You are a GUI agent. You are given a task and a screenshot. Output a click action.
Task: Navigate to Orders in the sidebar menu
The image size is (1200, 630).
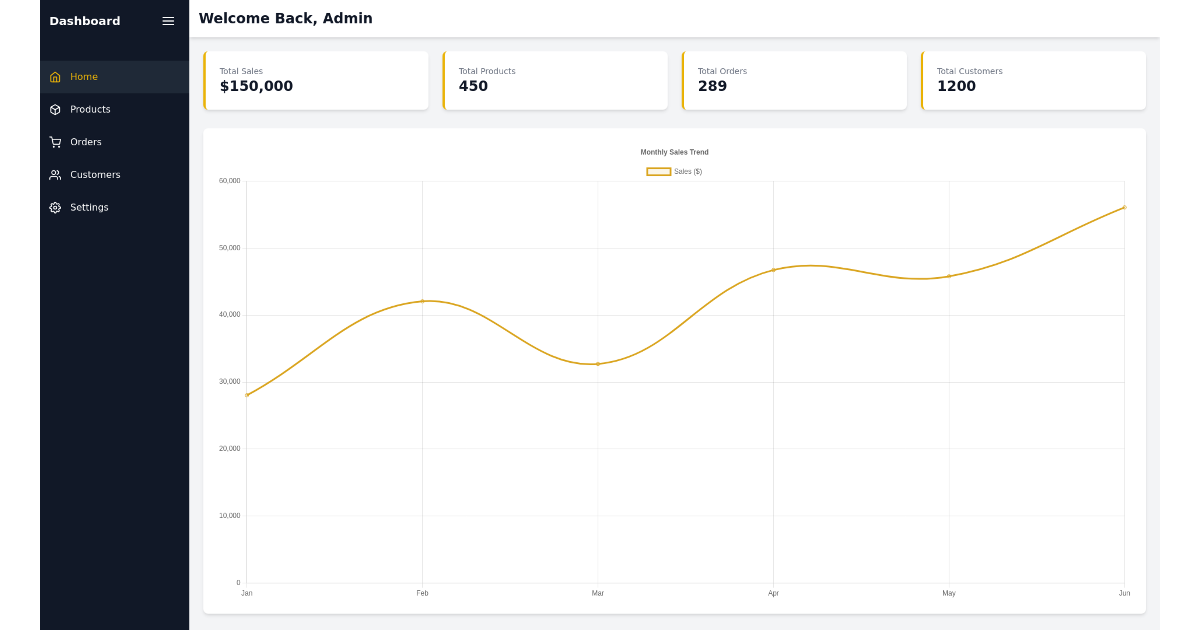85,141
